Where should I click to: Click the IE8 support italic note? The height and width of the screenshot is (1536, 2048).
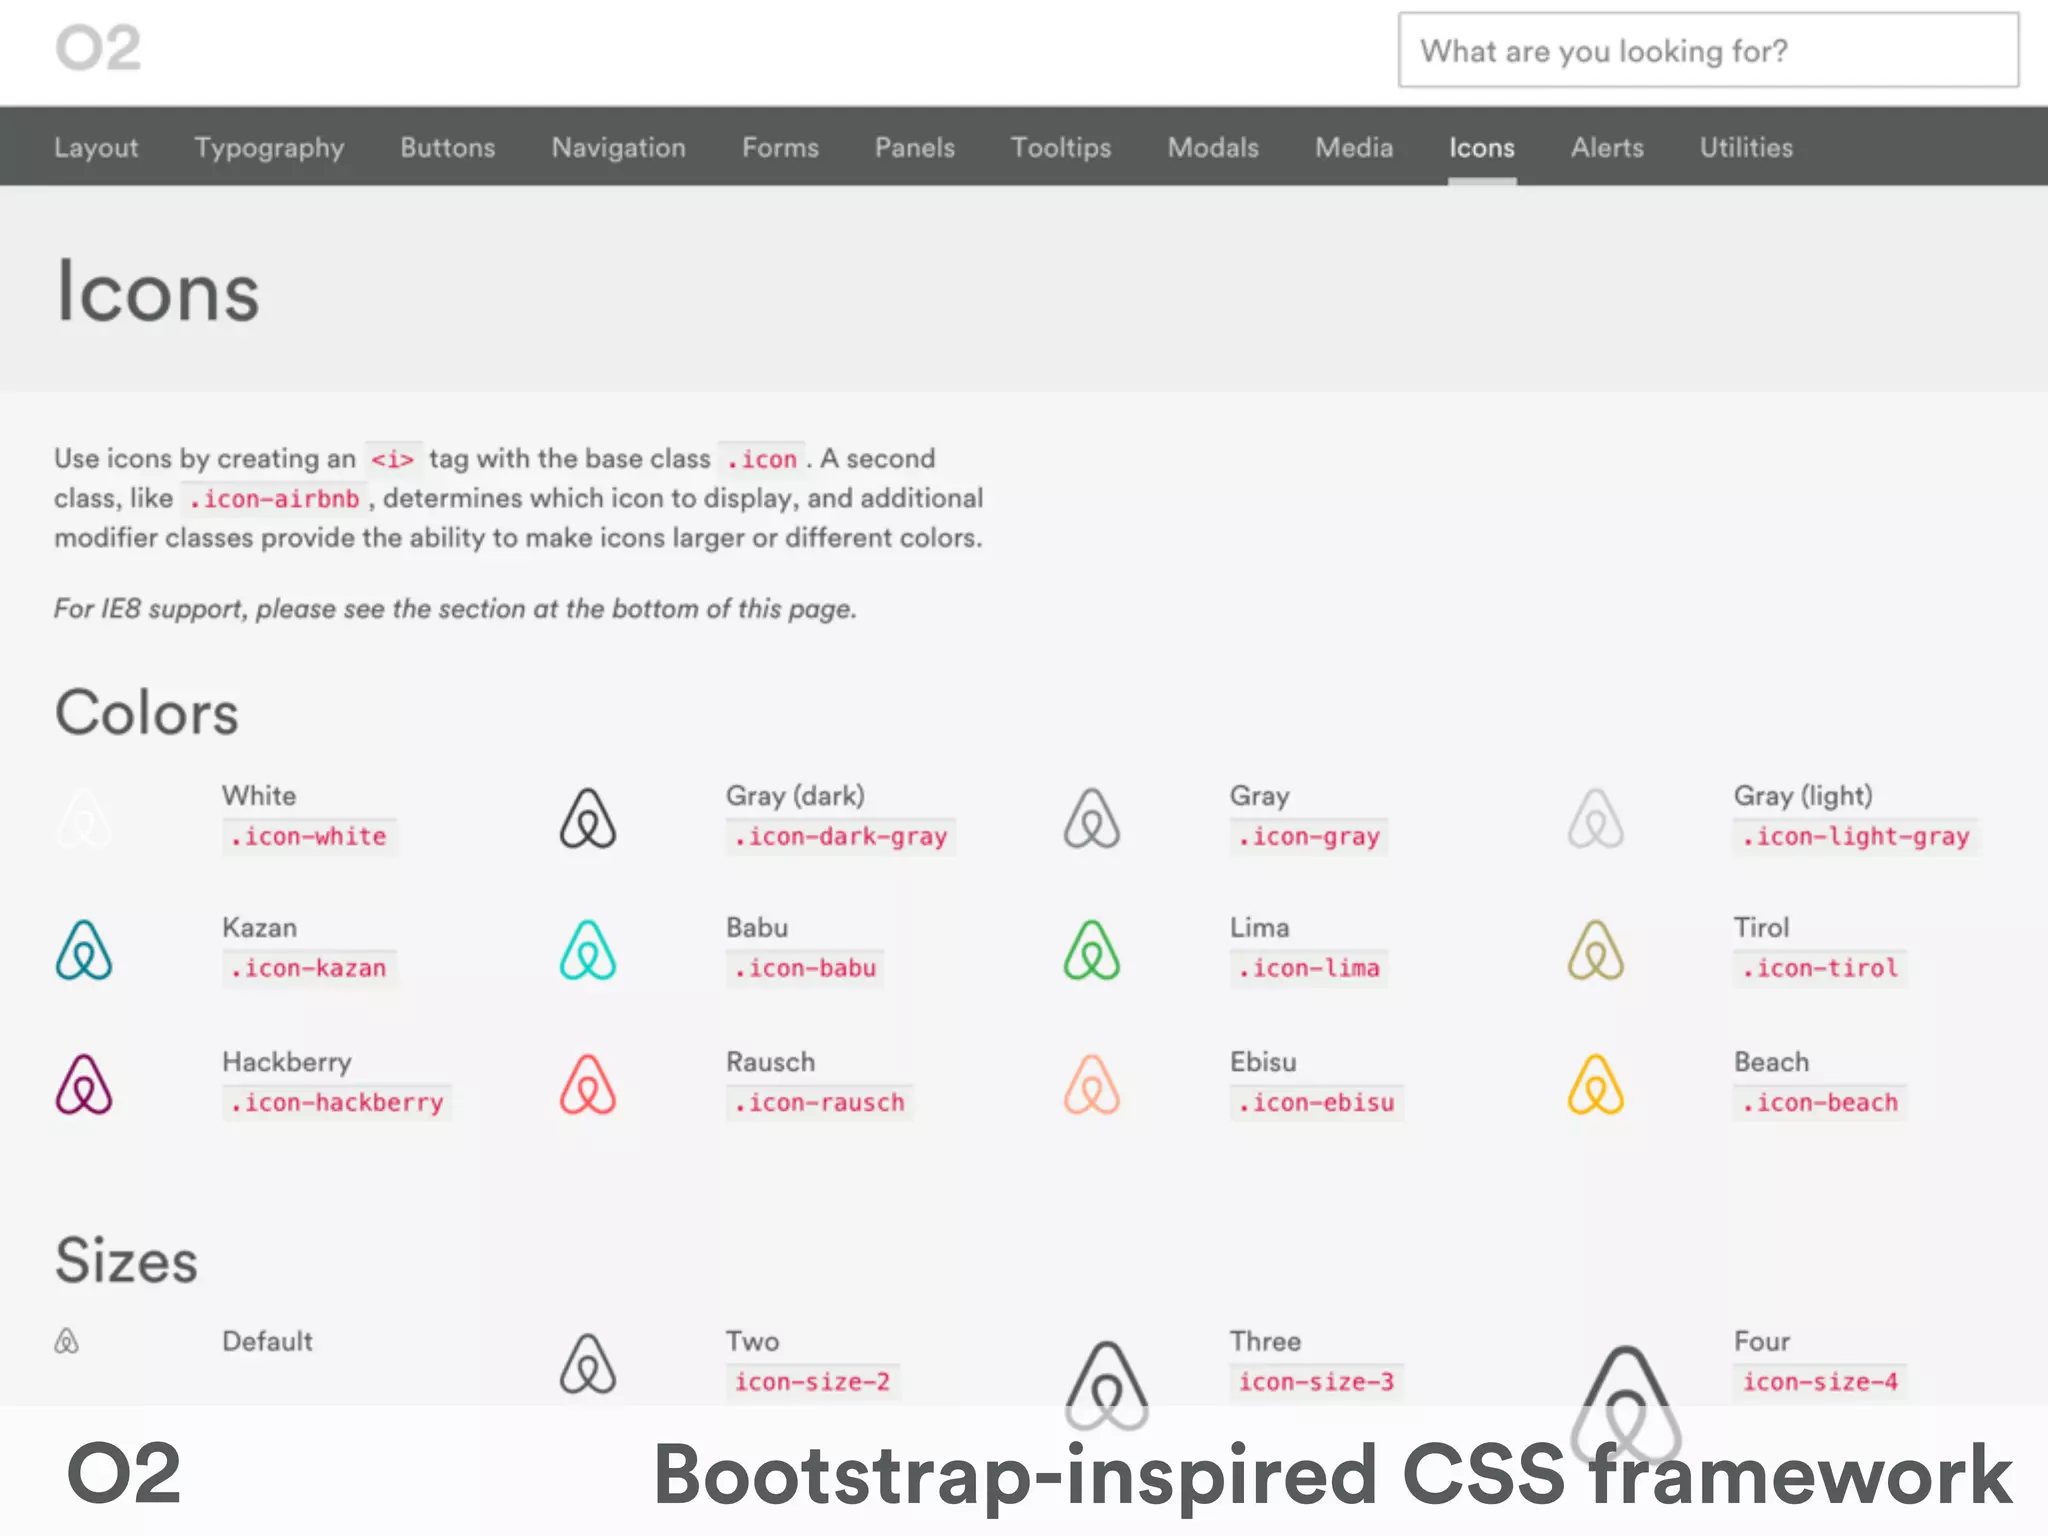455,608
